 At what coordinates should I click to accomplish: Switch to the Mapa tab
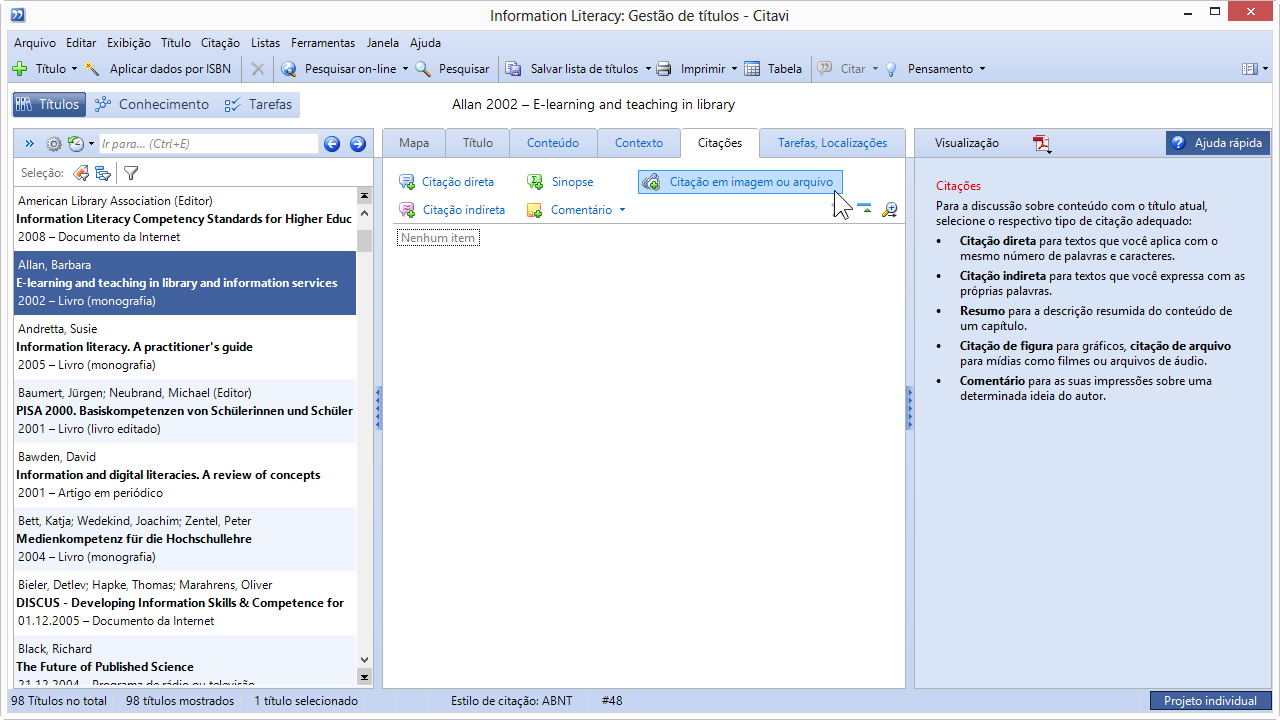pyautogui.click(x=414, y=143)
